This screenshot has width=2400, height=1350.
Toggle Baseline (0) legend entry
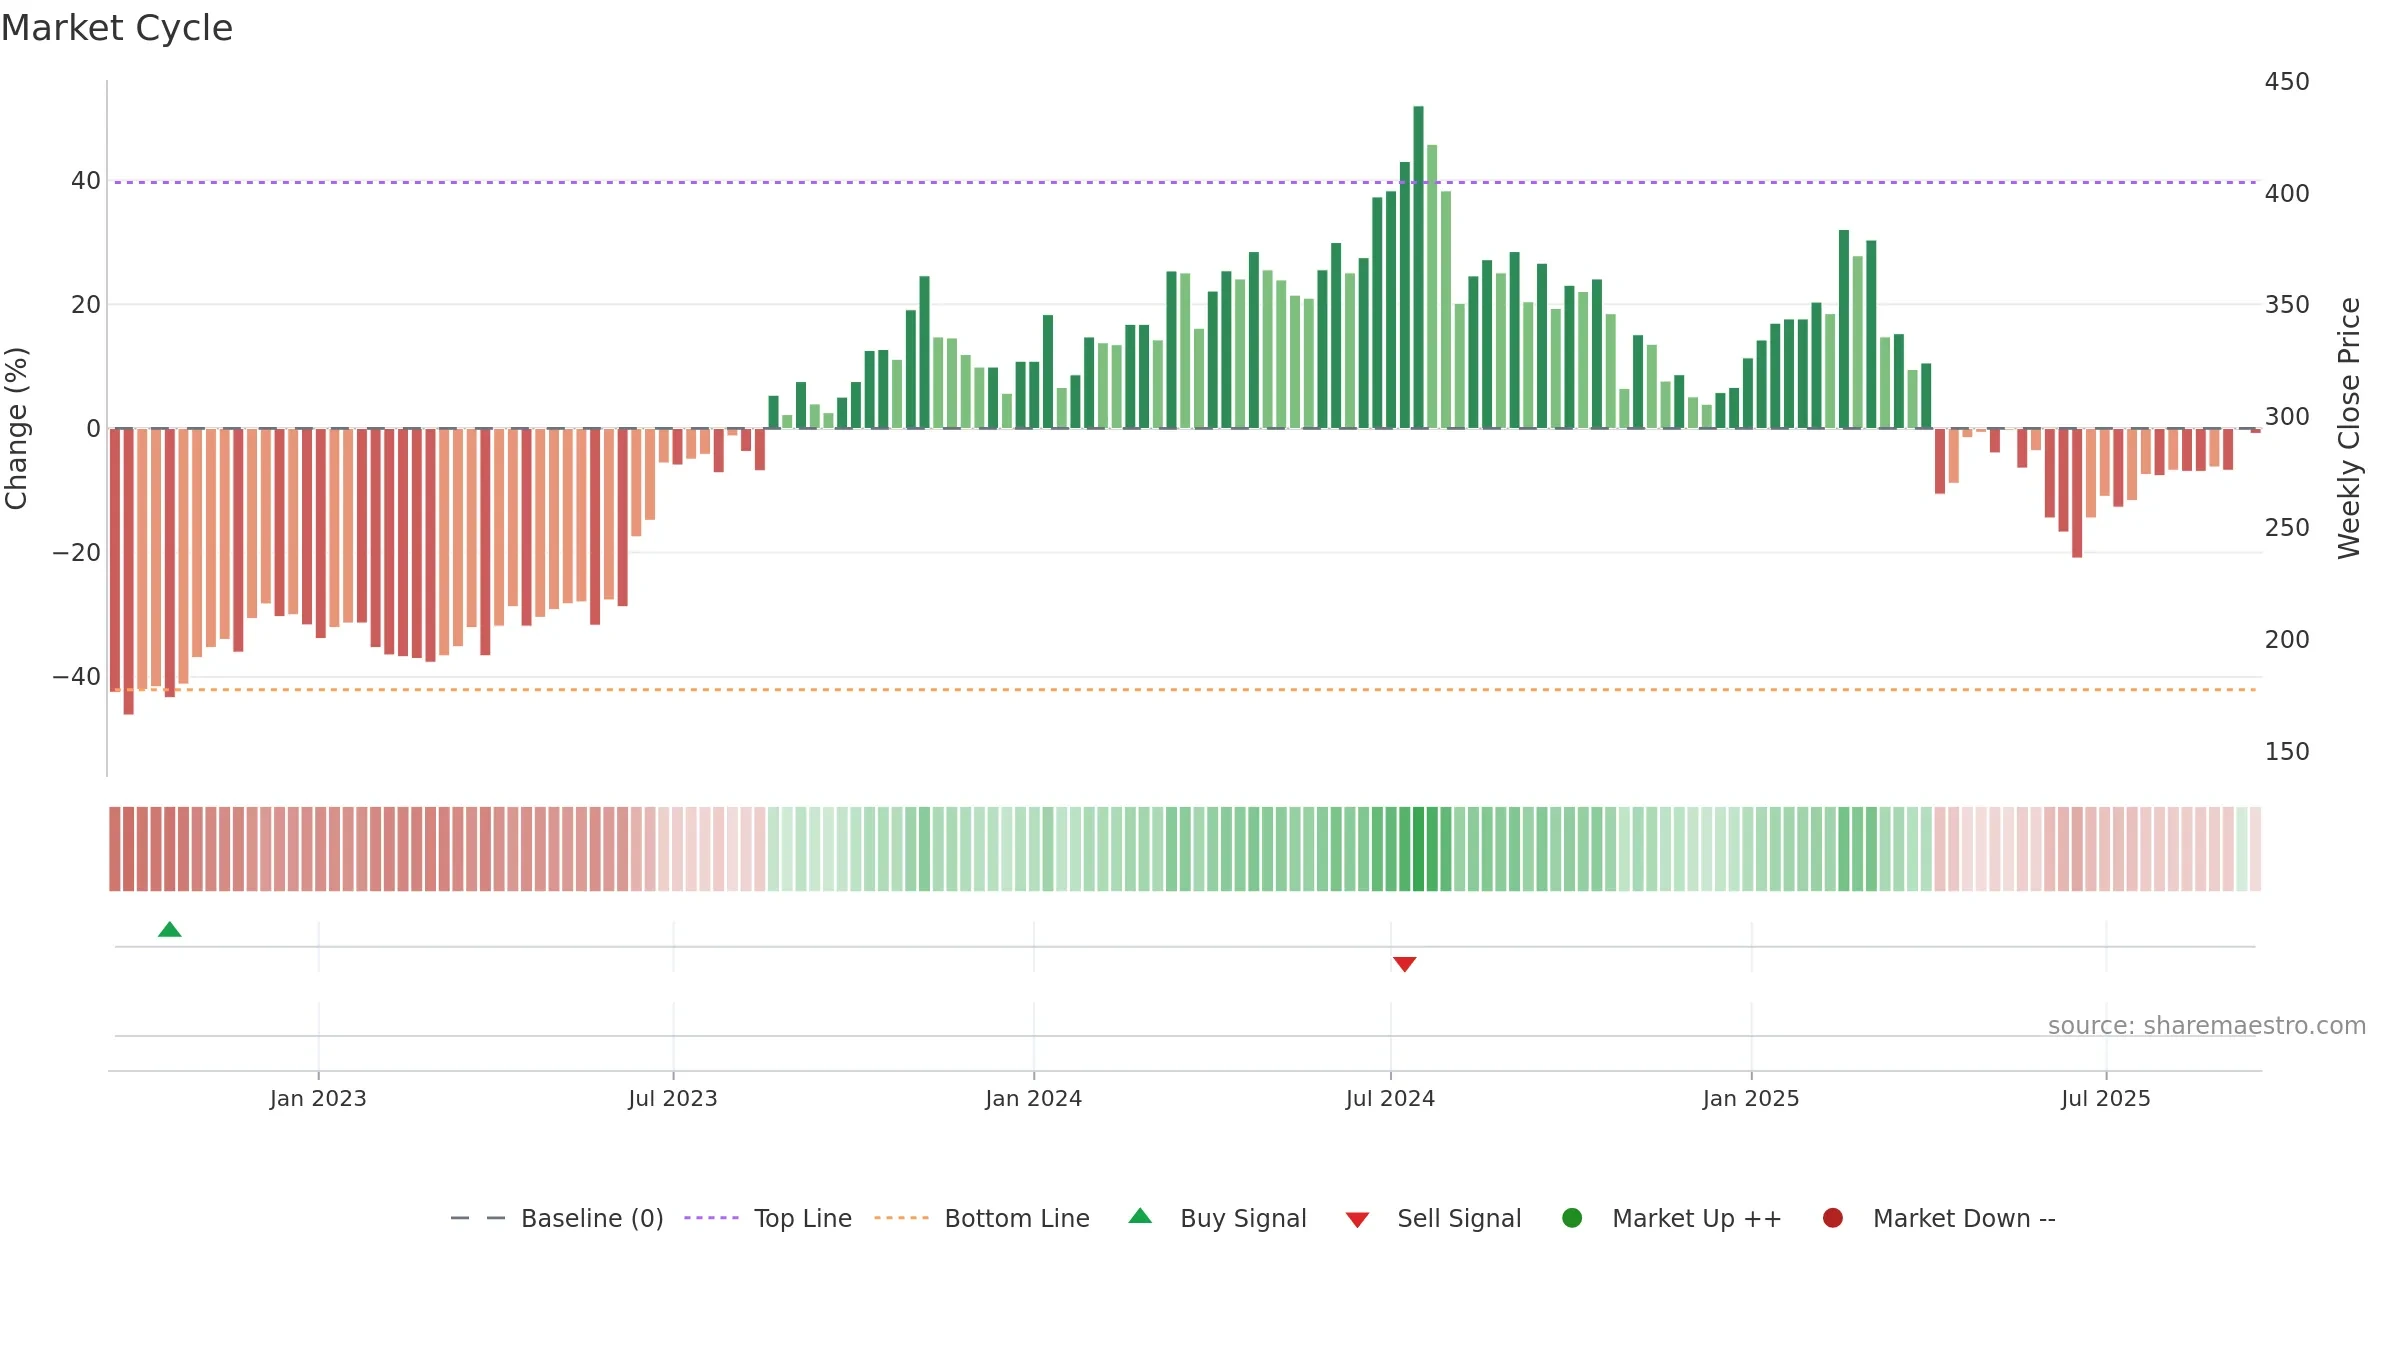click(557, 1218)
